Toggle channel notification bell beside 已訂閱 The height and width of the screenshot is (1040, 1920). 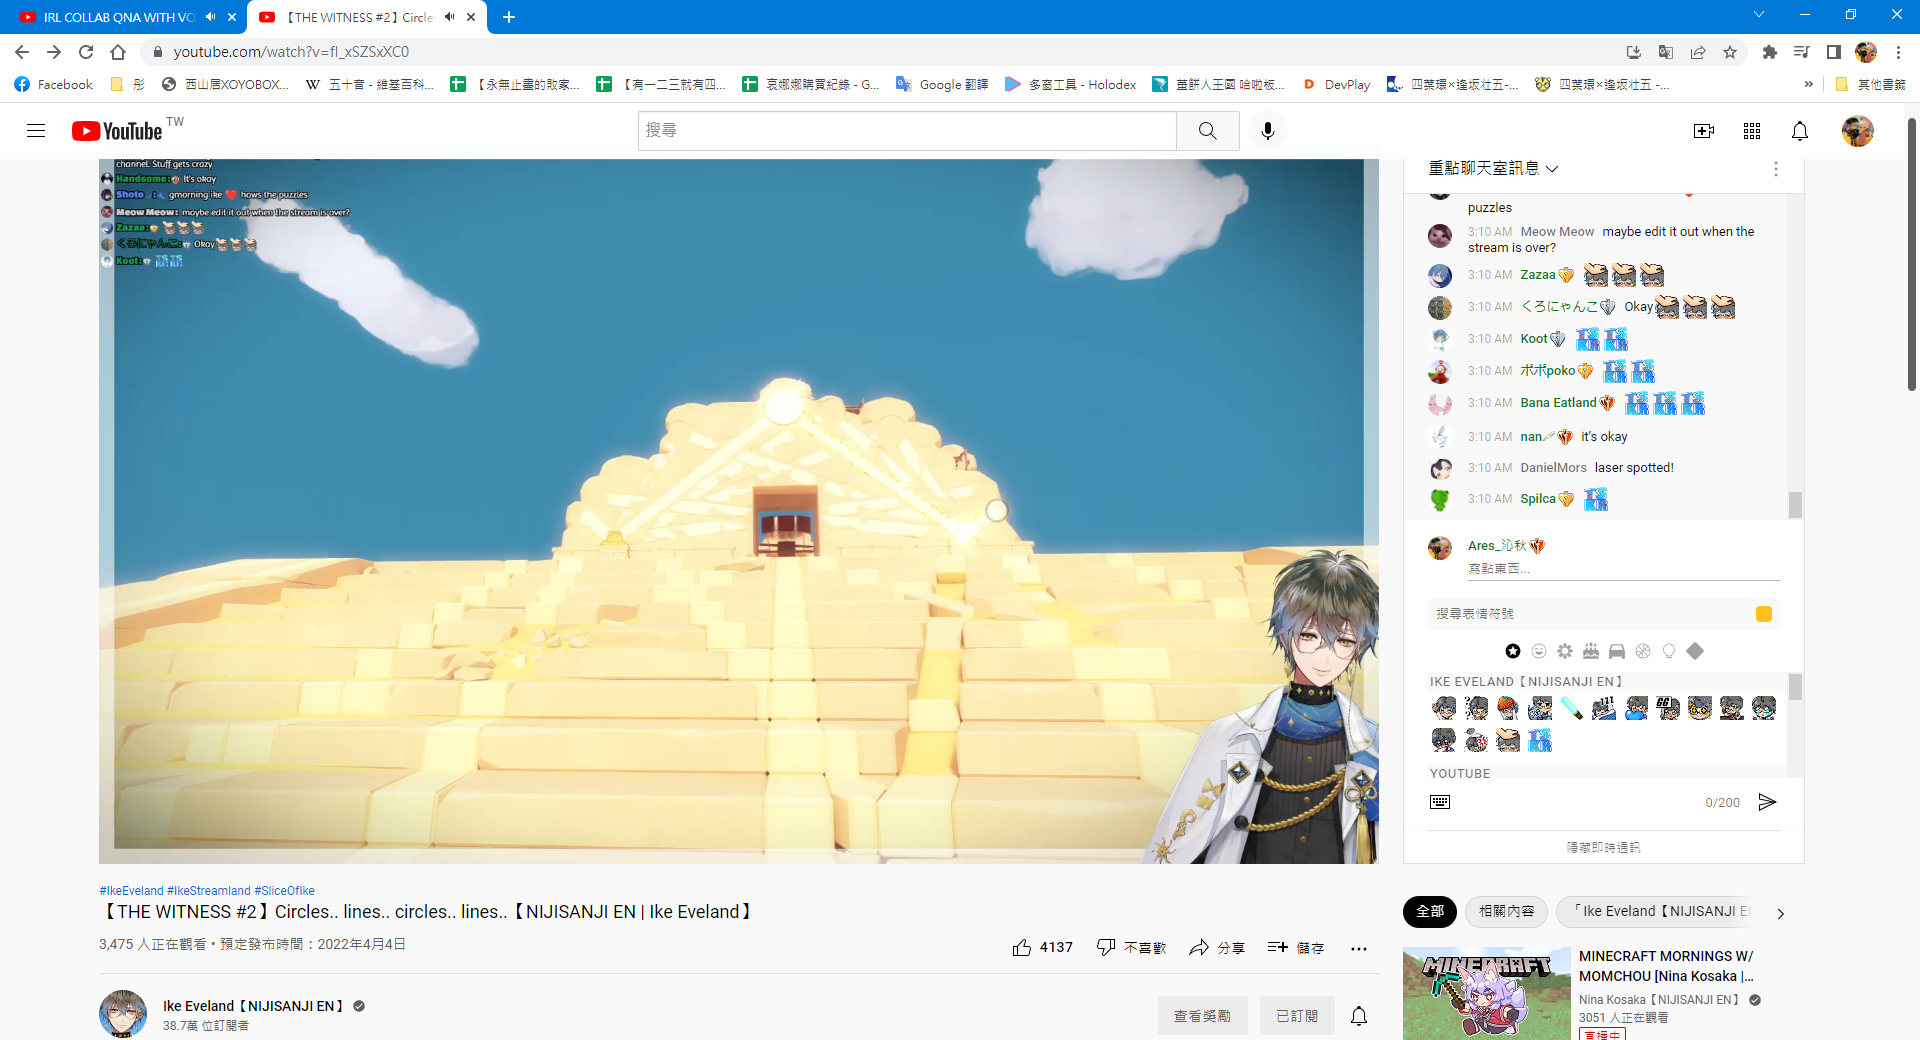1359,1016
